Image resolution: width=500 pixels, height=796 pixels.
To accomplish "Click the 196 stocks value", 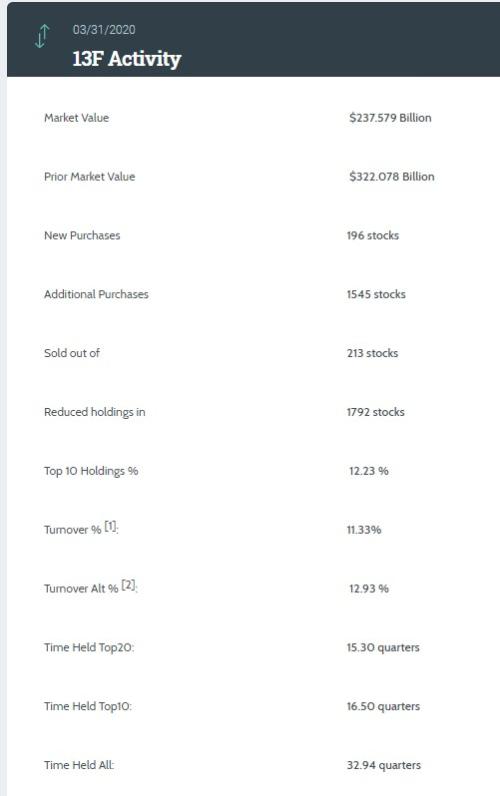I will (373, 236).
